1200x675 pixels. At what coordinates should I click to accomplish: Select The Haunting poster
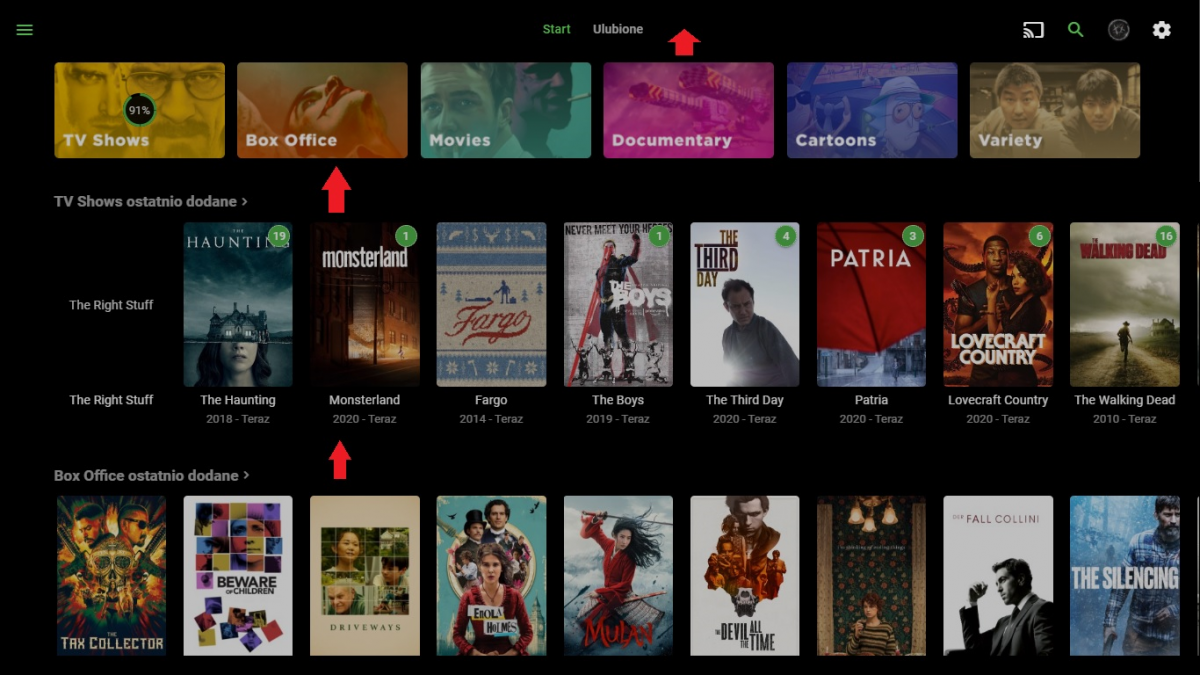pos(238,304)
